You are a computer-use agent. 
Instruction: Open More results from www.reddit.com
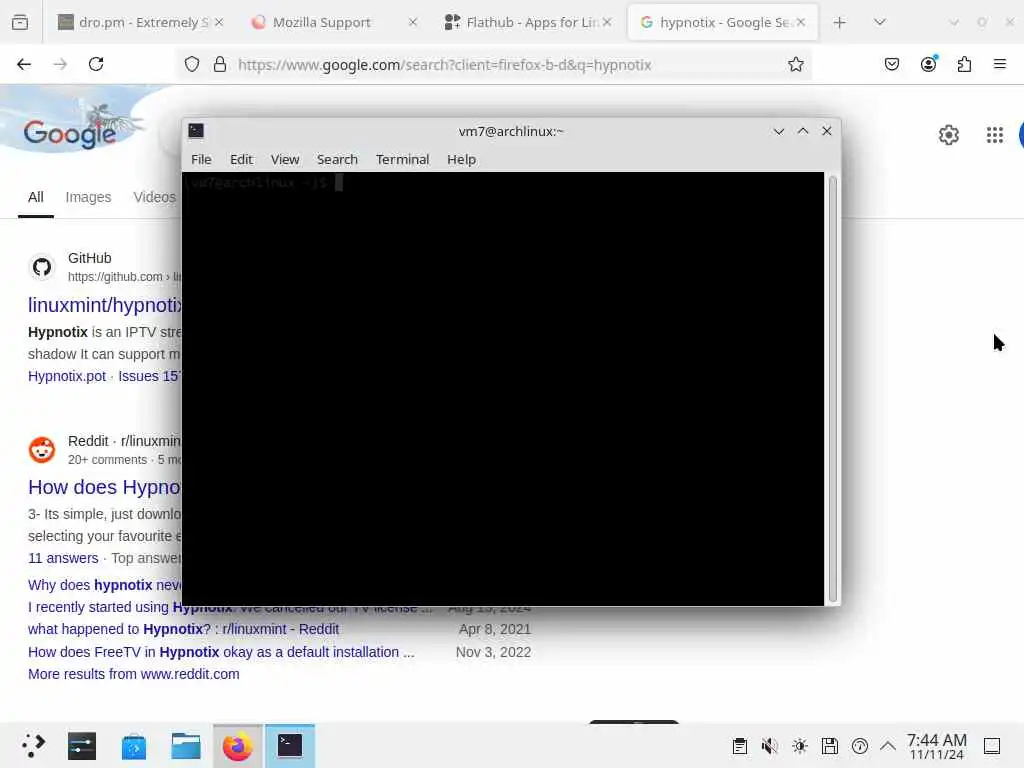click(x=134, y=674)
